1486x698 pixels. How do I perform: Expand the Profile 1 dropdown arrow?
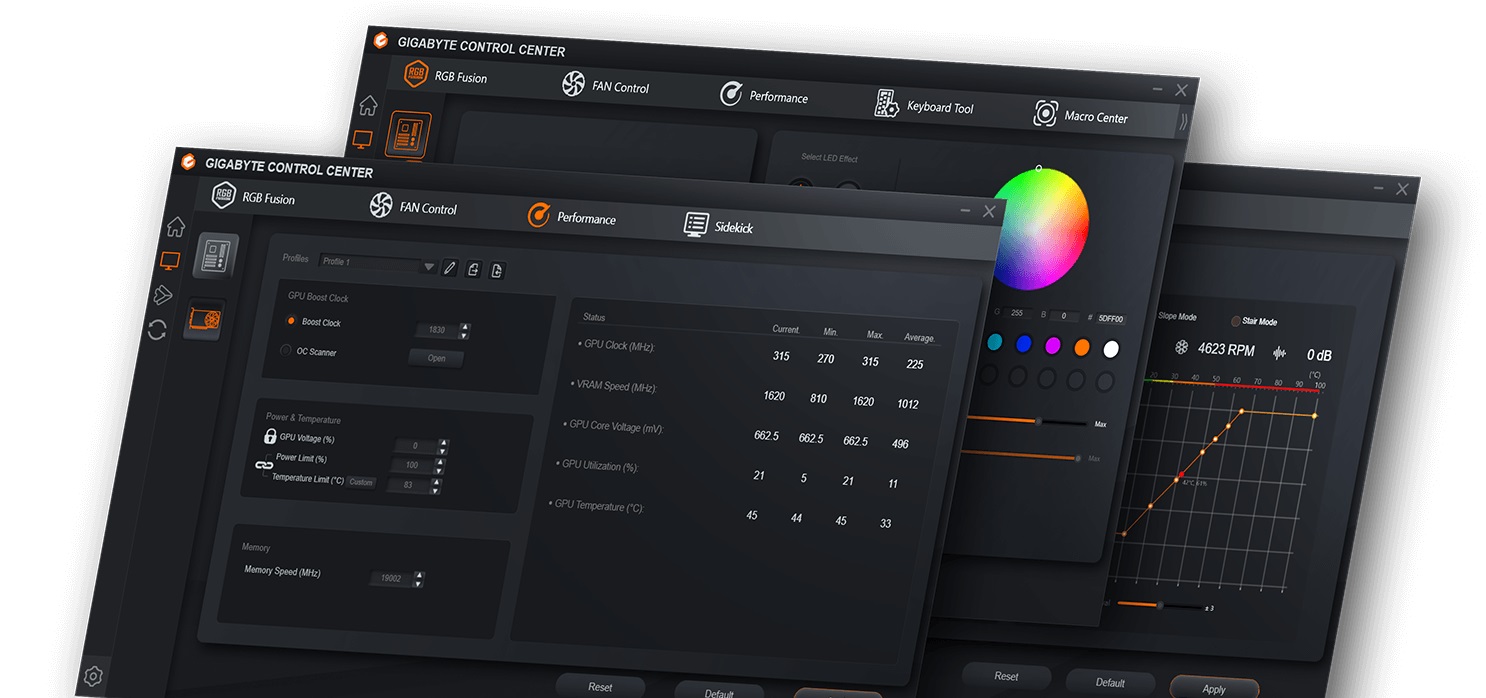(x=429, y=266)
